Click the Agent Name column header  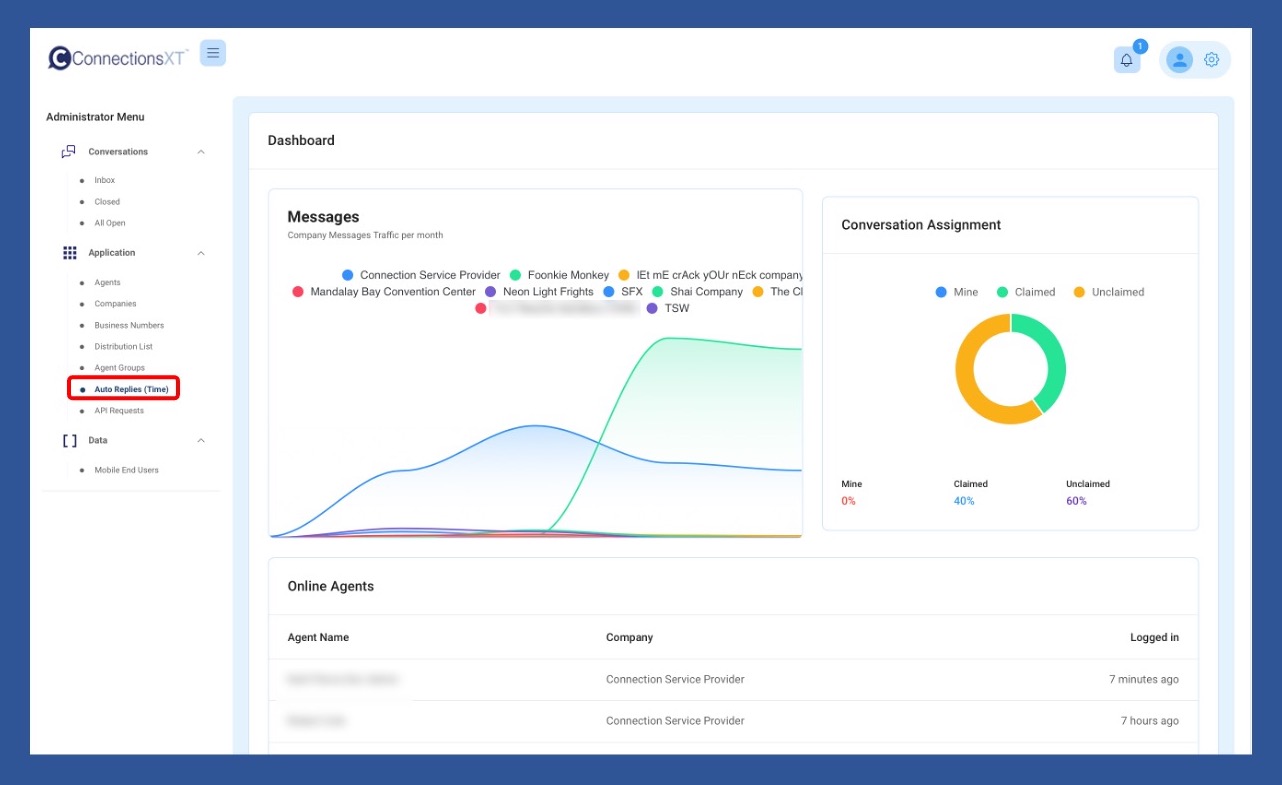click(x=318, y=638)
